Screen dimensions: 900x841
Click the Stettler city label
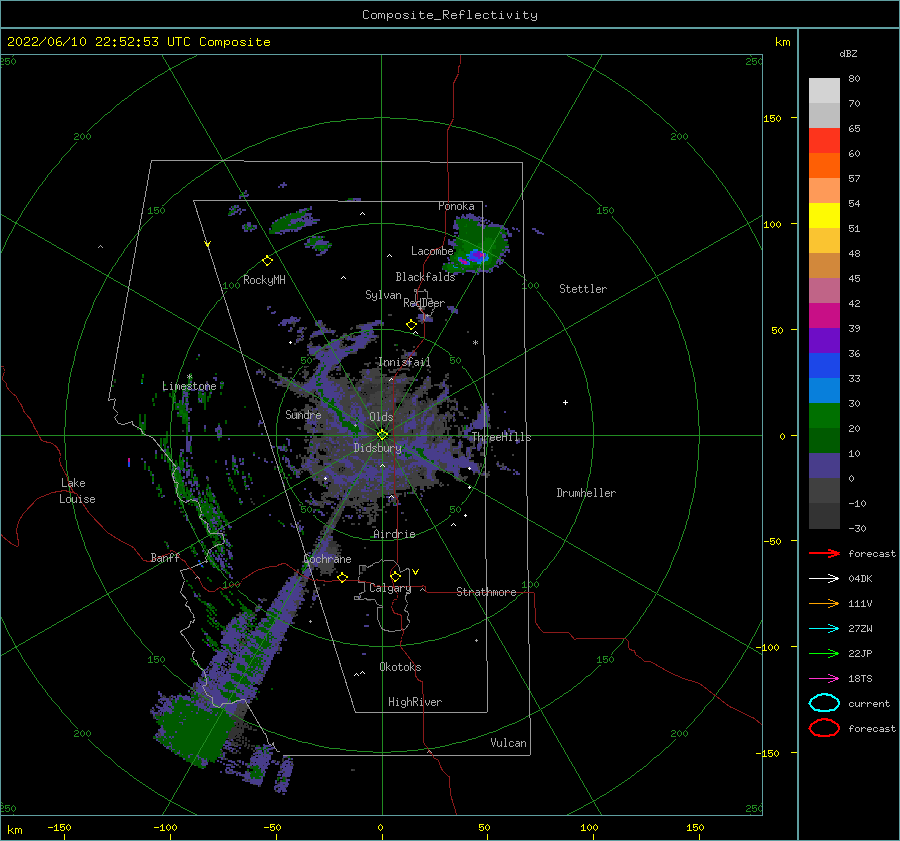(x=583, y=289)
